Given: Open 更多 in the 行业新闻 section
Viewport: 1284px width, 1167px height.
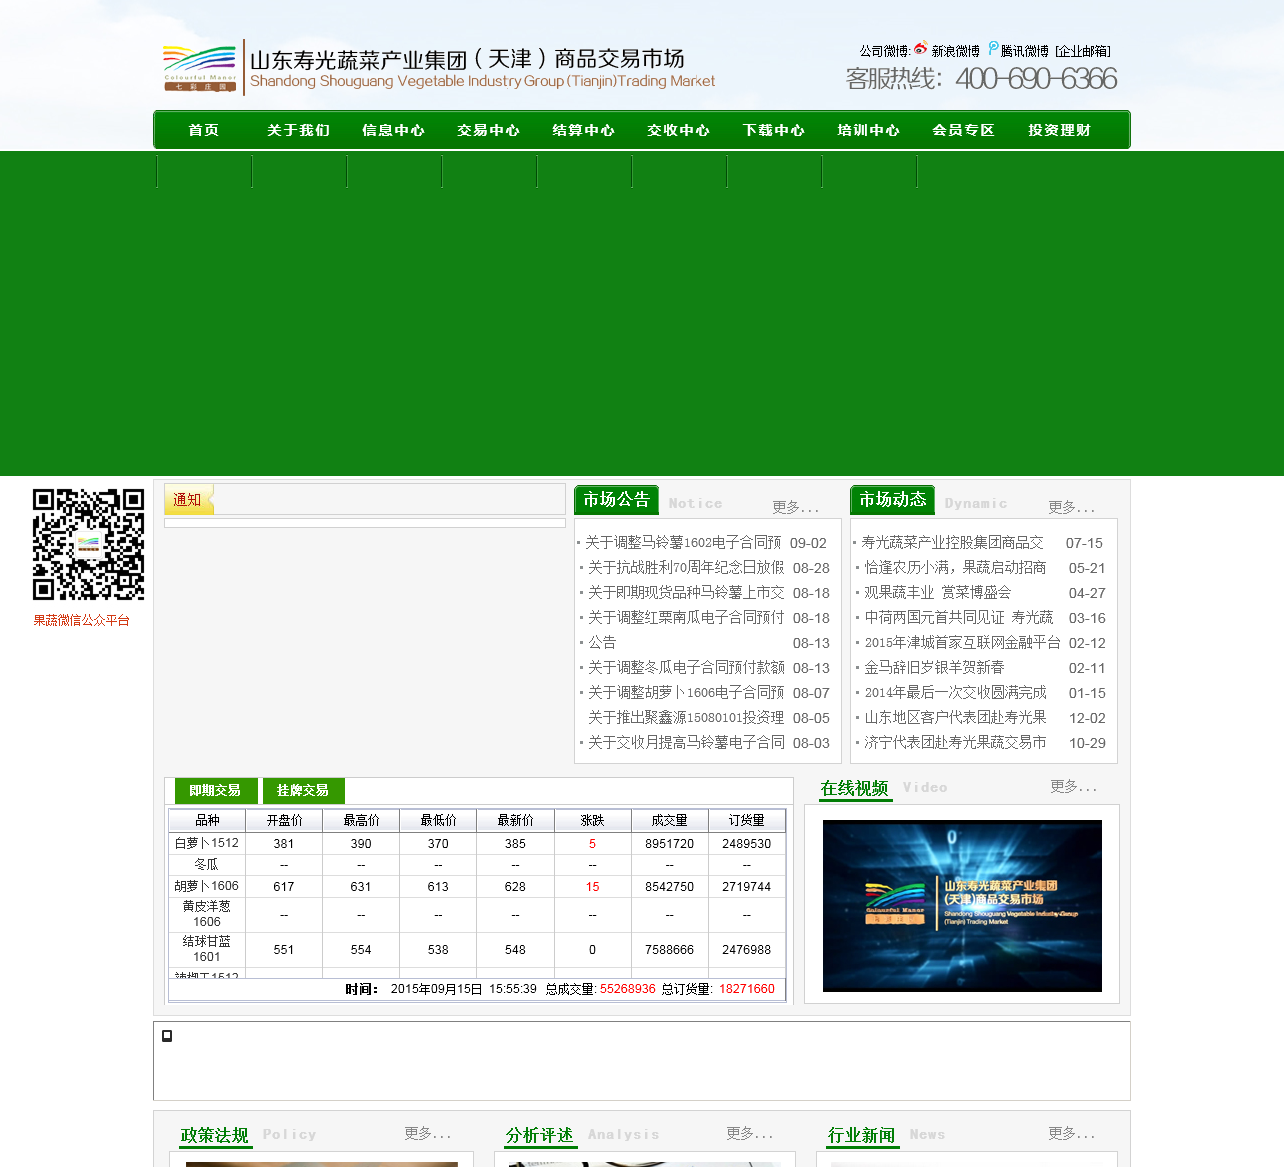Looking at the screenshot, I should pos(1071,1134).
